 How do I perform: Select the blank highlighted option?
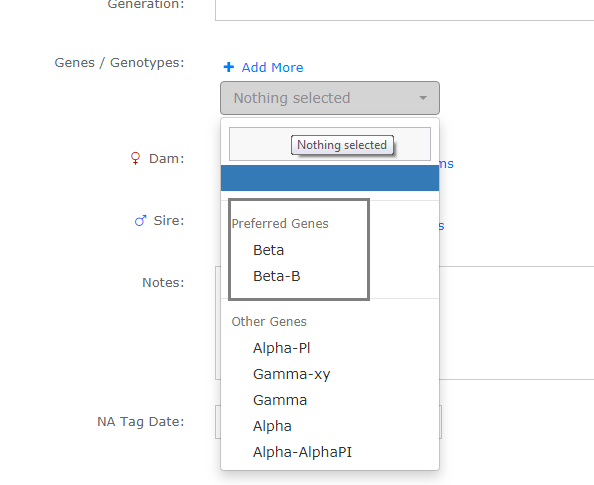[x=330, y=178]
